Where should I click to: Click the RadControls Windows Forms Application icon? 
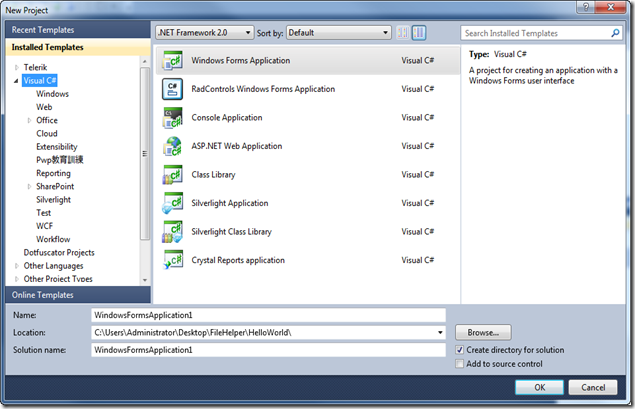pos(173,89)
